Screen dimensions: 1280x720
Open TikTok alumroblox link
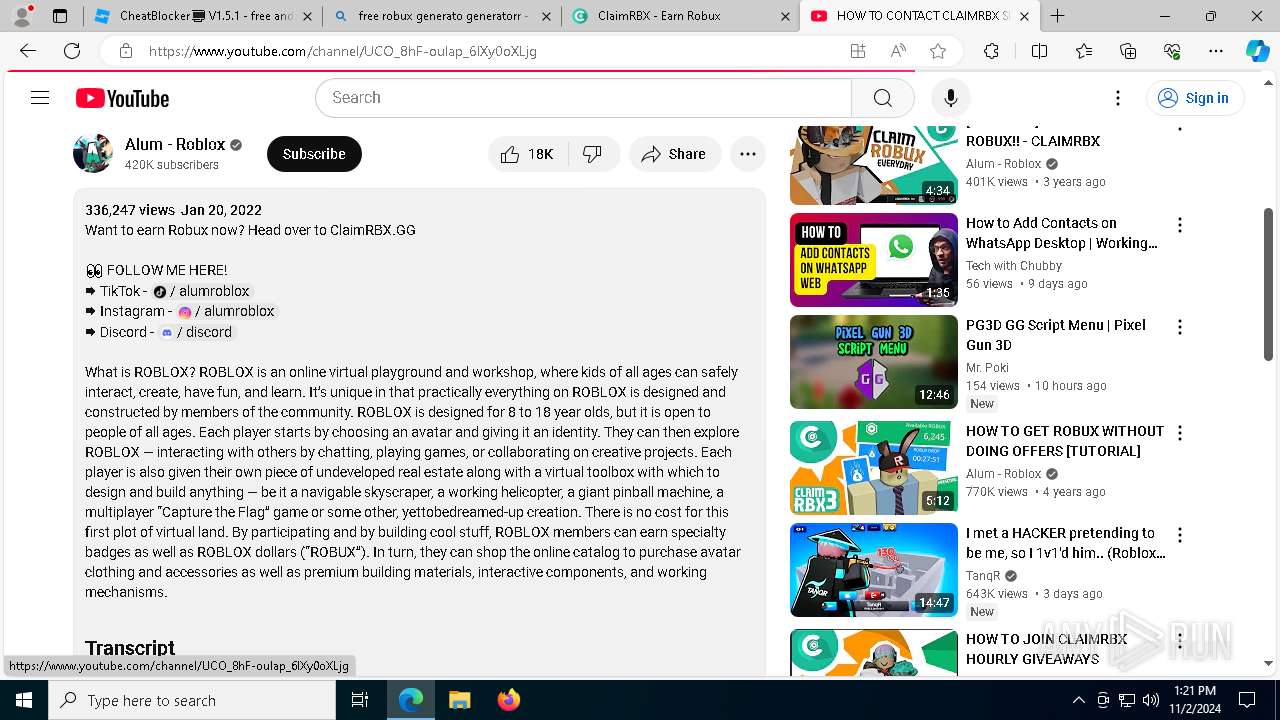coord(201,291)
